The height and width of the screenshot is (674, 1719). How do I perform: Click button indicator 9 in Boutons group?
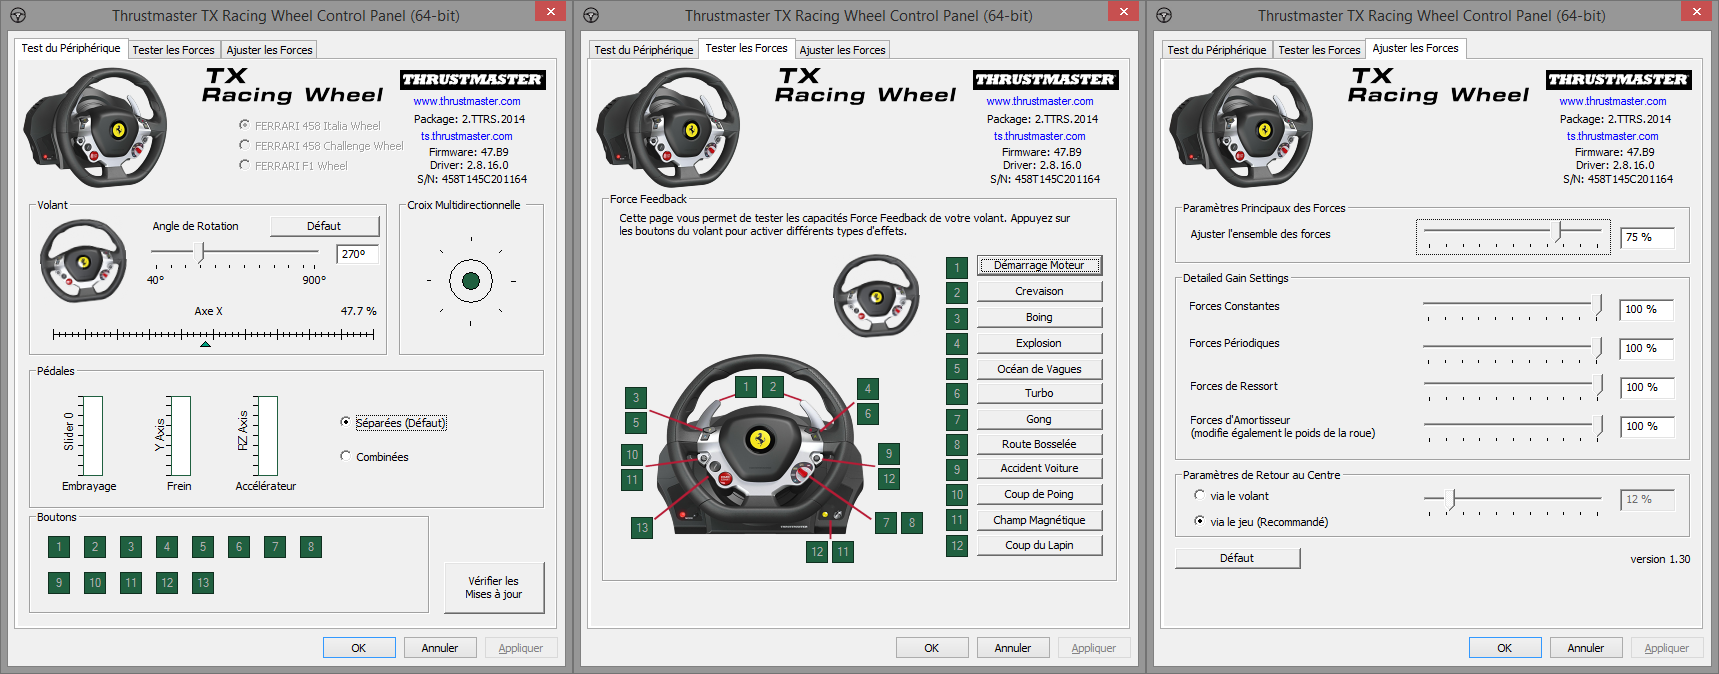coord(59,583)
